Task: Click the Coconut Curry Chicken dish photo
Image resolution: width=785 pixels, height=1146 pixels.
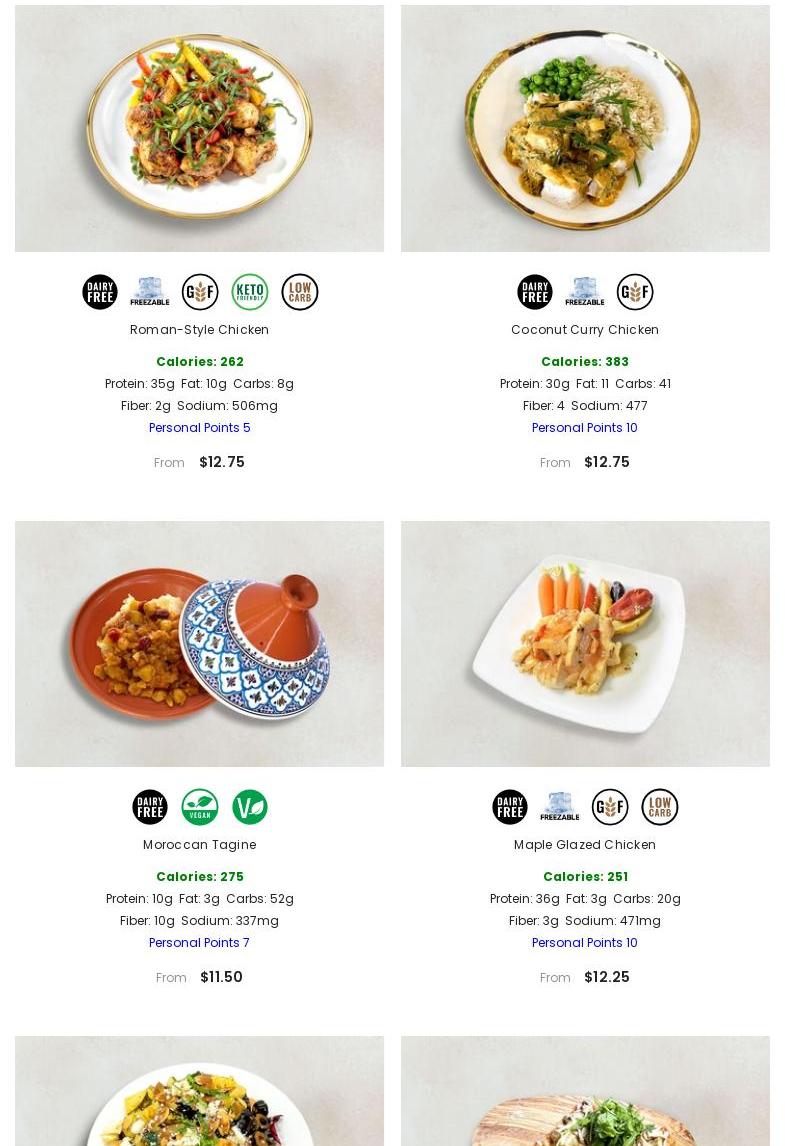Action: coord(585,129)
